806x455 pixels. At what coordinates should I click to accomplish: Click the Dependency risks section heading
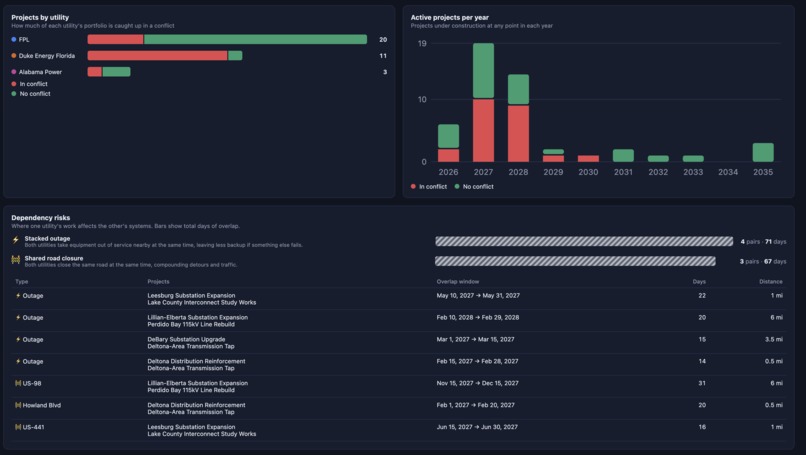click(x=41, y=218)
